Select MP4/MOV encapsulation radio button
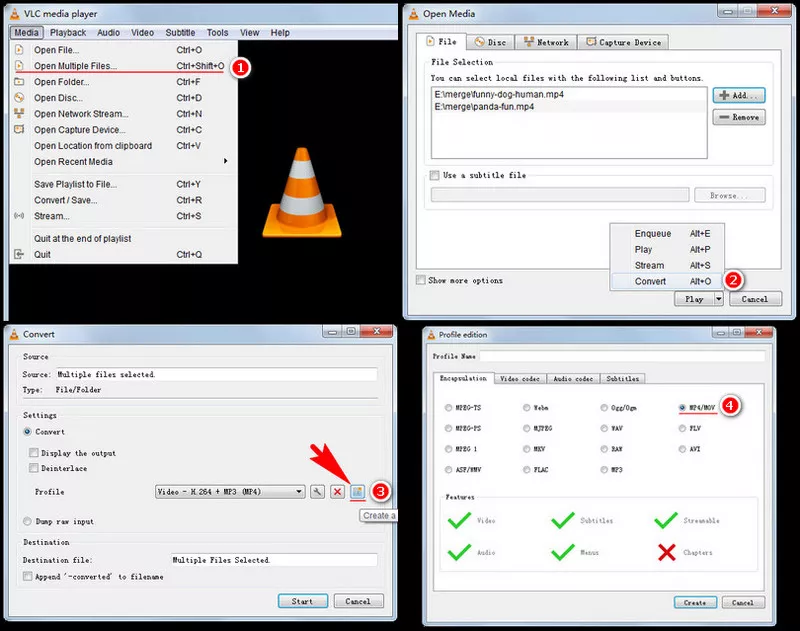Image resolution: width=800 pixels, height=631 pixels. click(682, 408)
